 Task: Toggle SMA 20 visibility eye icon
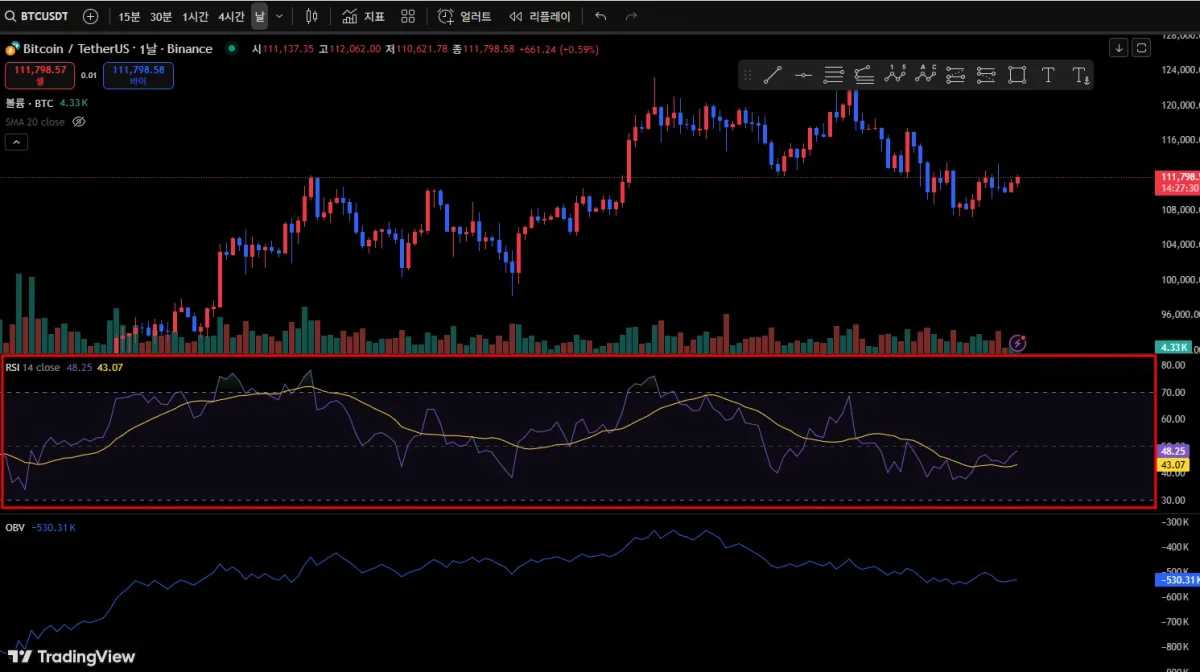(x=79, y=122)
